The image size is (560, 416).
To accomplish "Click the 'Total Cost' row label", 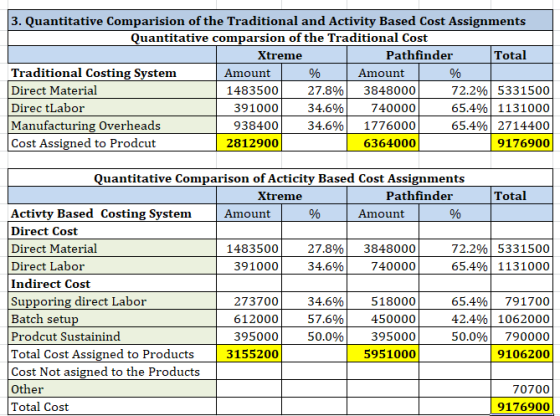I will coord(112,406).
